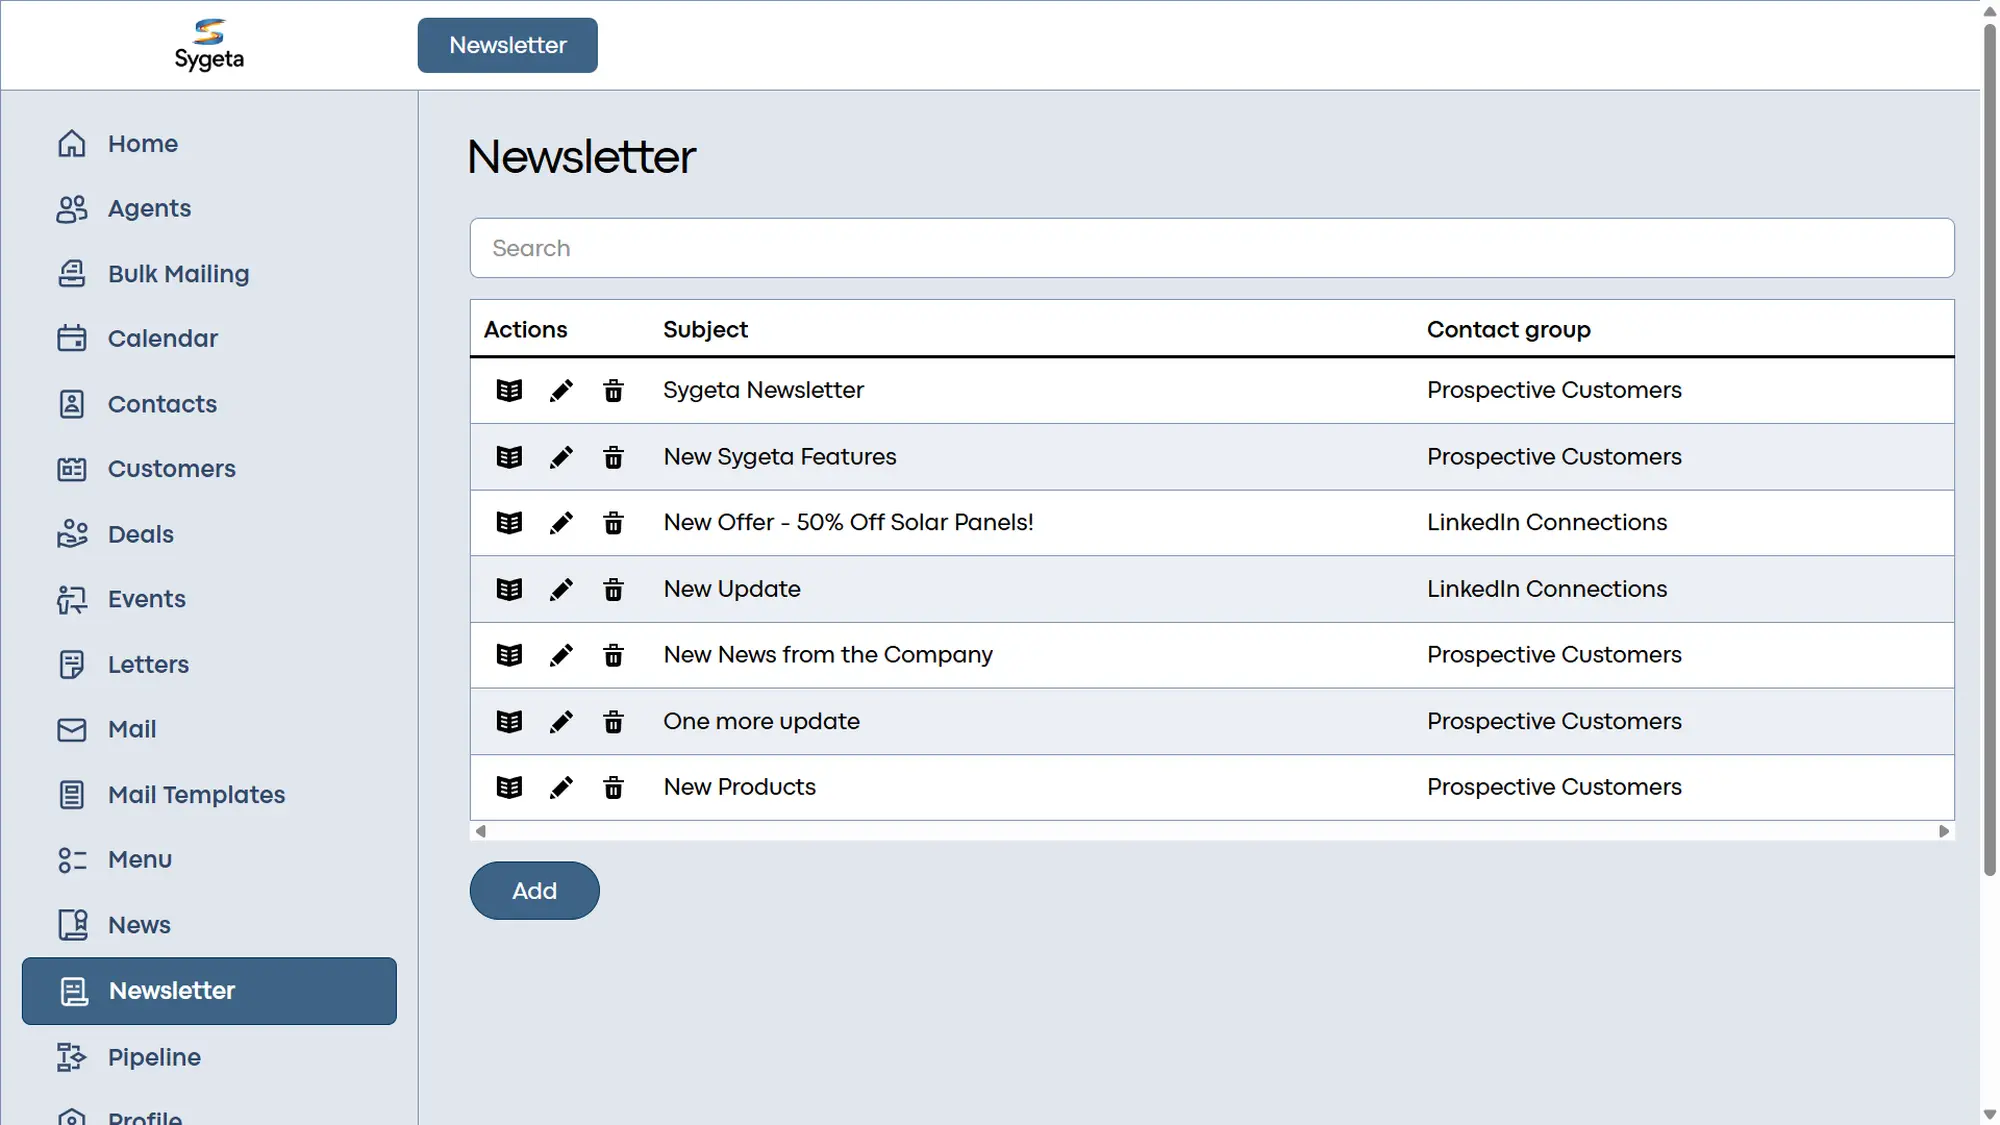Edit the Sygeta Newsletter row
Screen dimensions: 2000x1125
click(x=561, y=390)
